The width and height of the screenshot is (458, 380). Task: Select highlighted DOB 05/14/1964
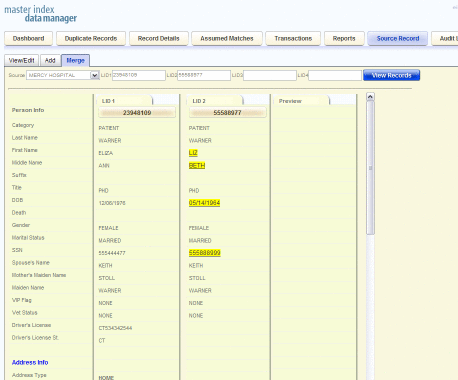[204, 203]
